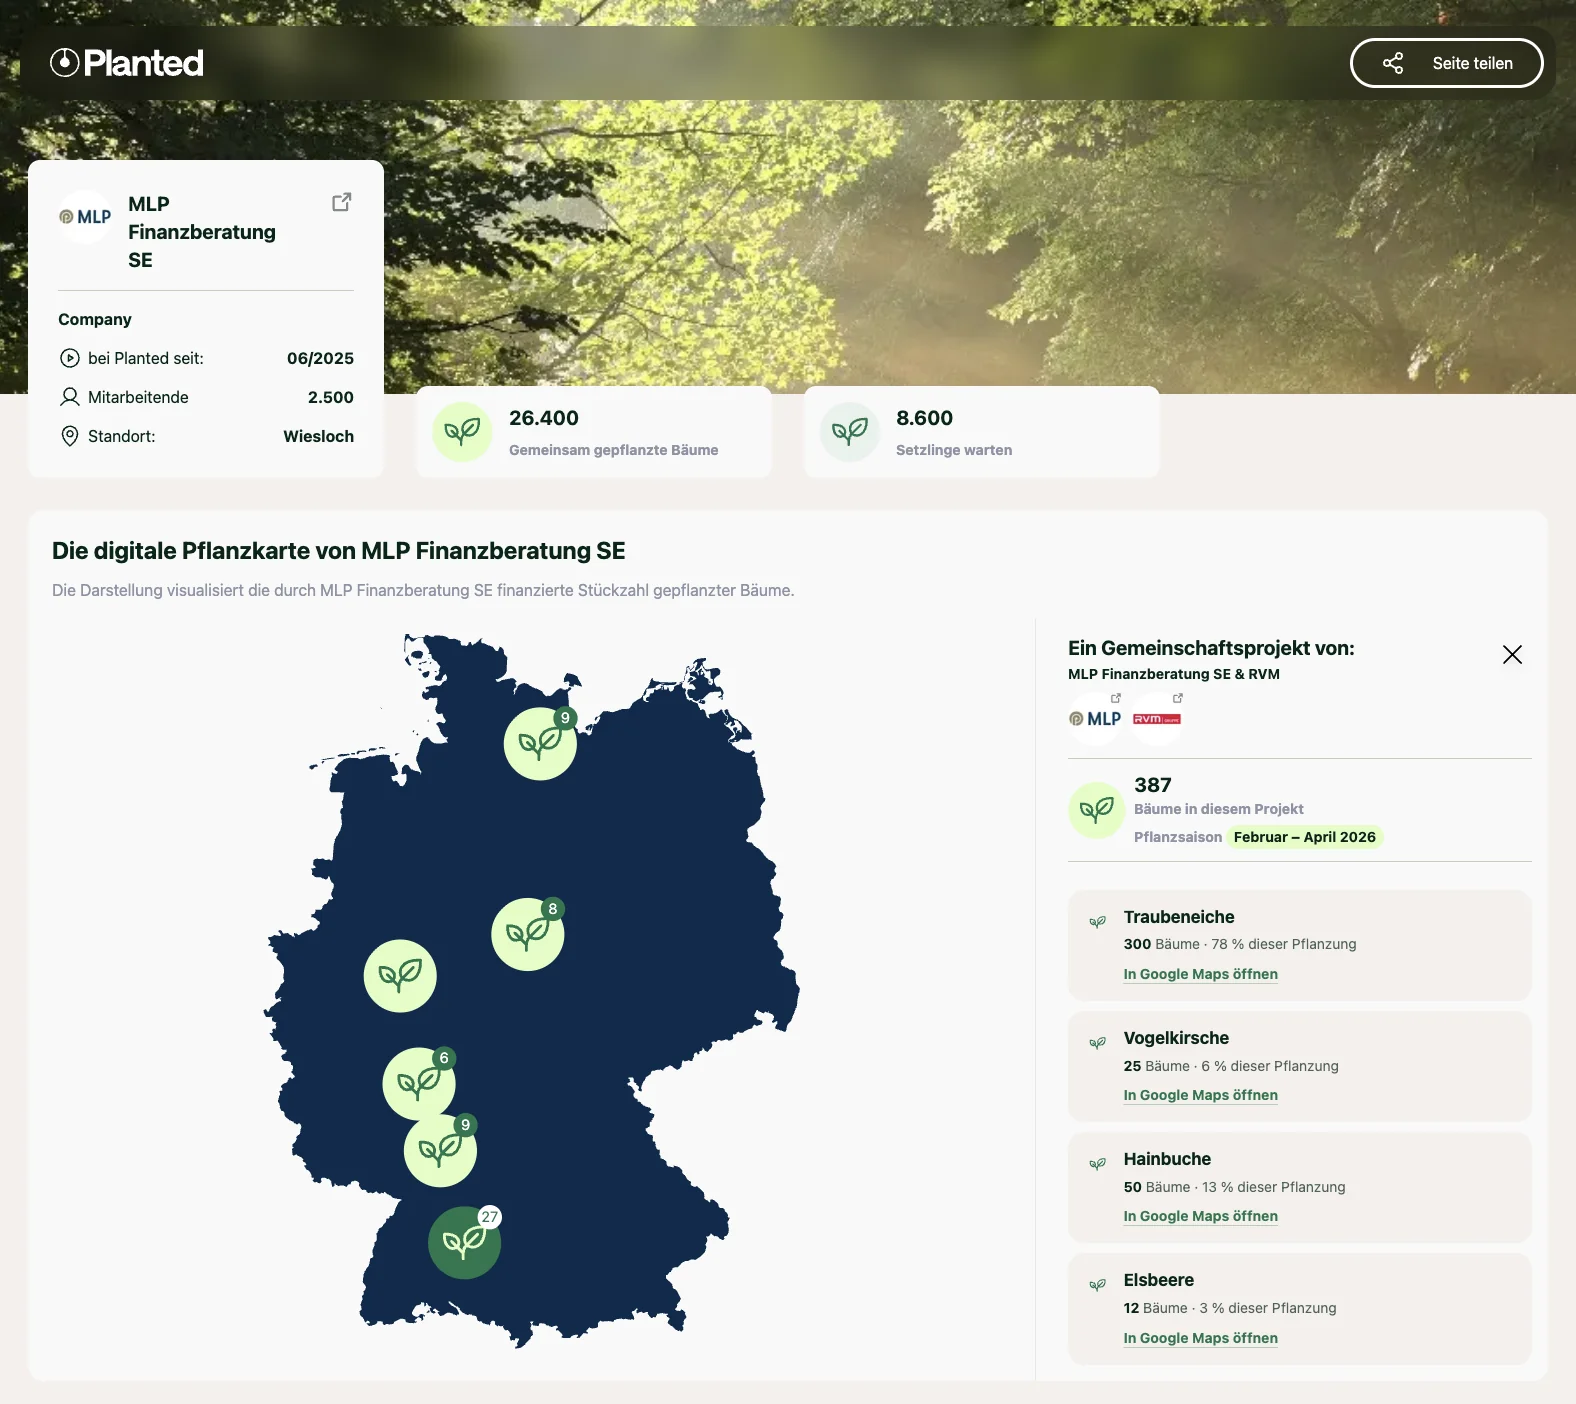Click the 2.500 Mitarbeitende value
Screen dimensions: 1576x1404
331,397
